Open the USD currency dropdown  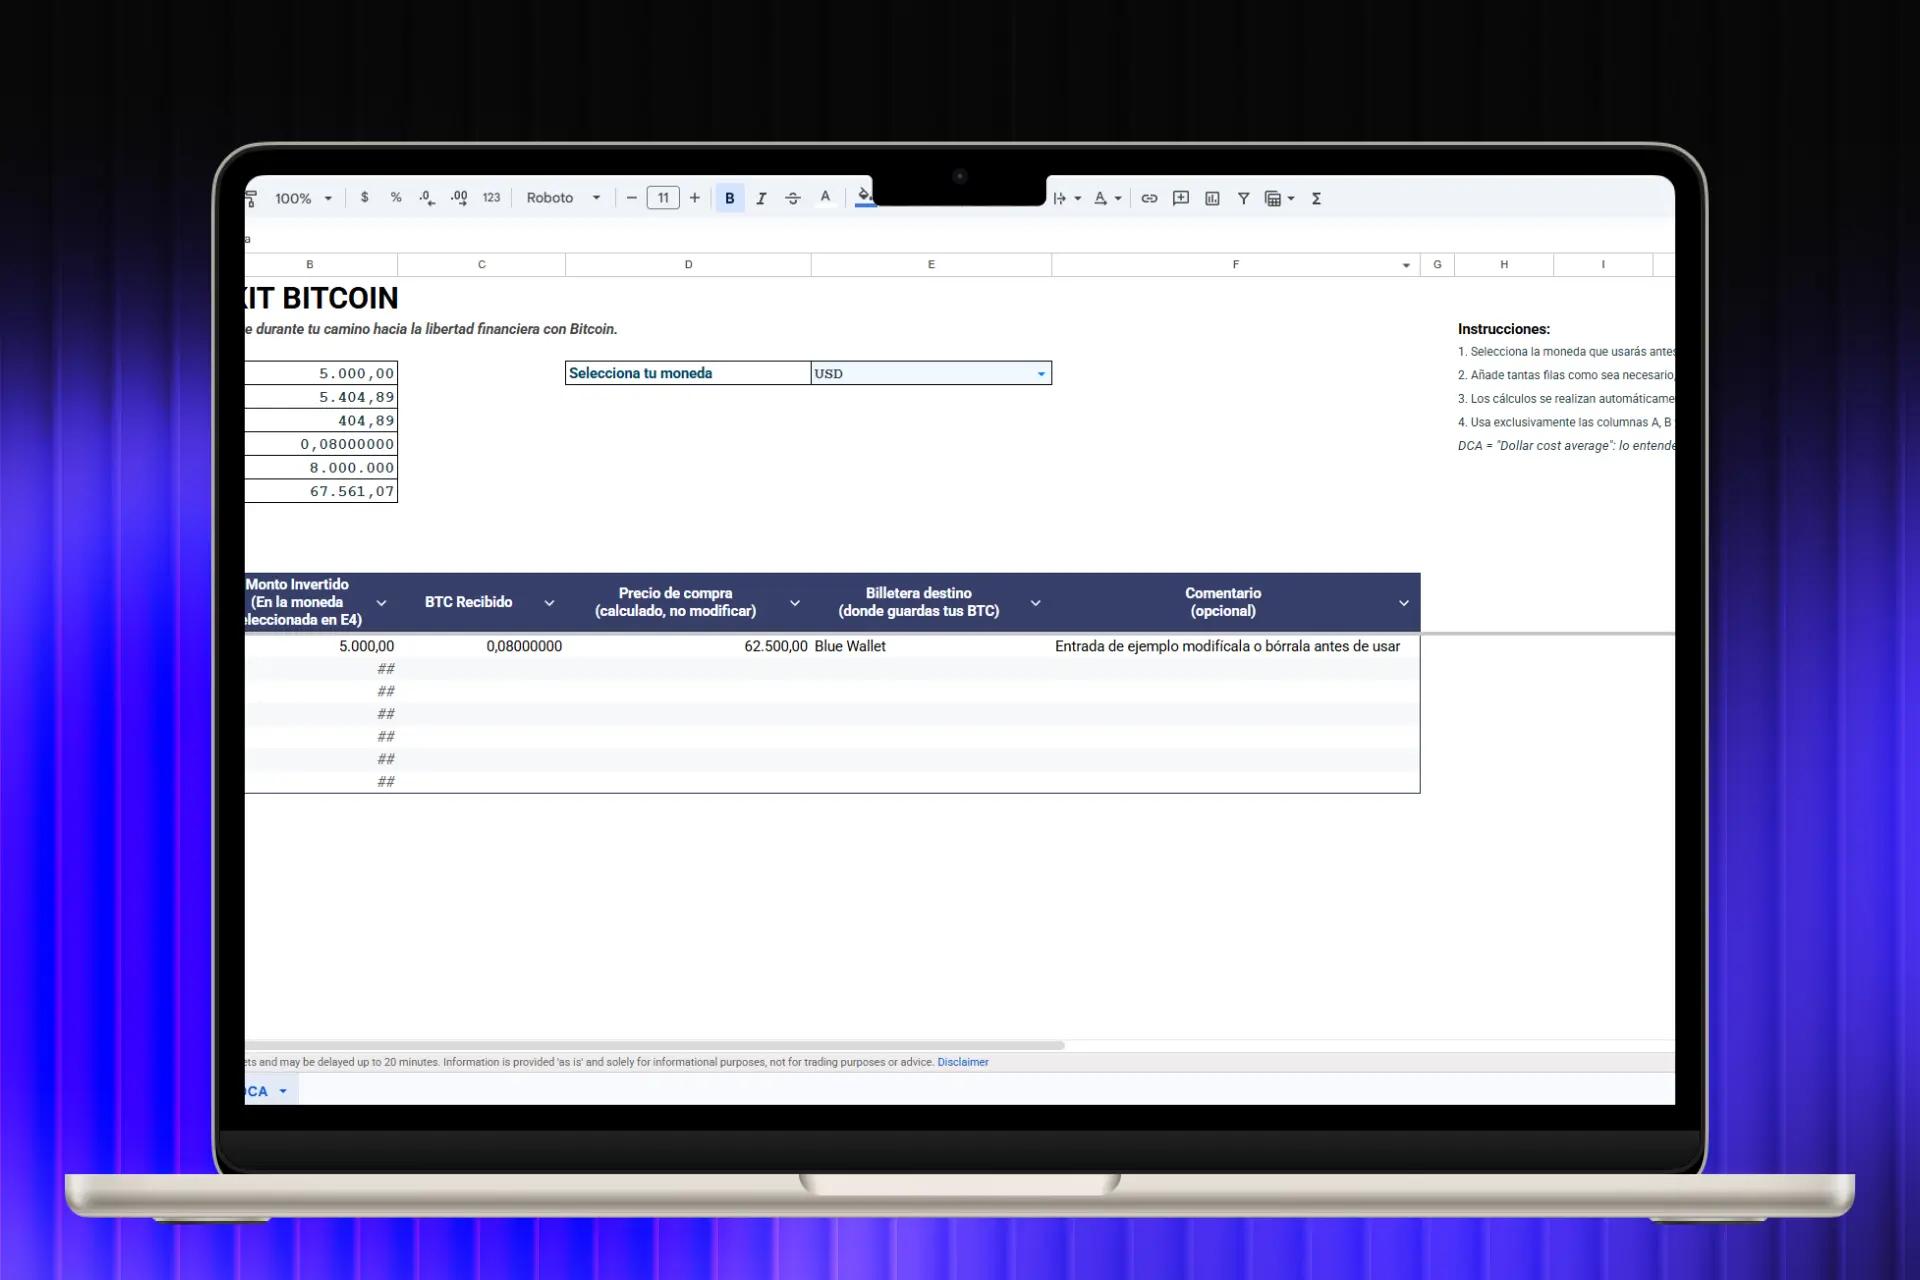1041,374
